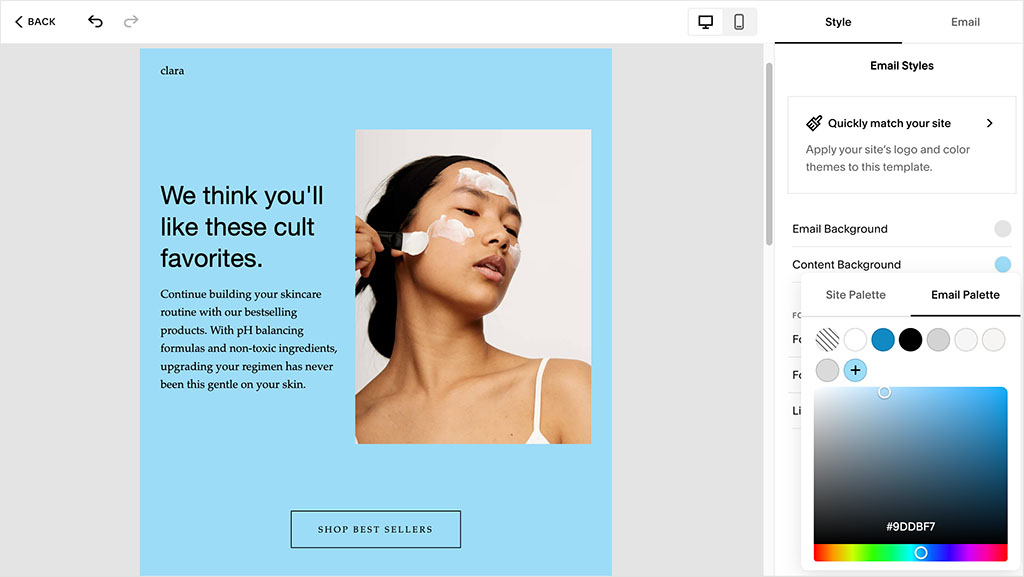This screenshot has width=1024, height=577.
Task: Select the woman skincare photo
Action: [x=473, y=287]
